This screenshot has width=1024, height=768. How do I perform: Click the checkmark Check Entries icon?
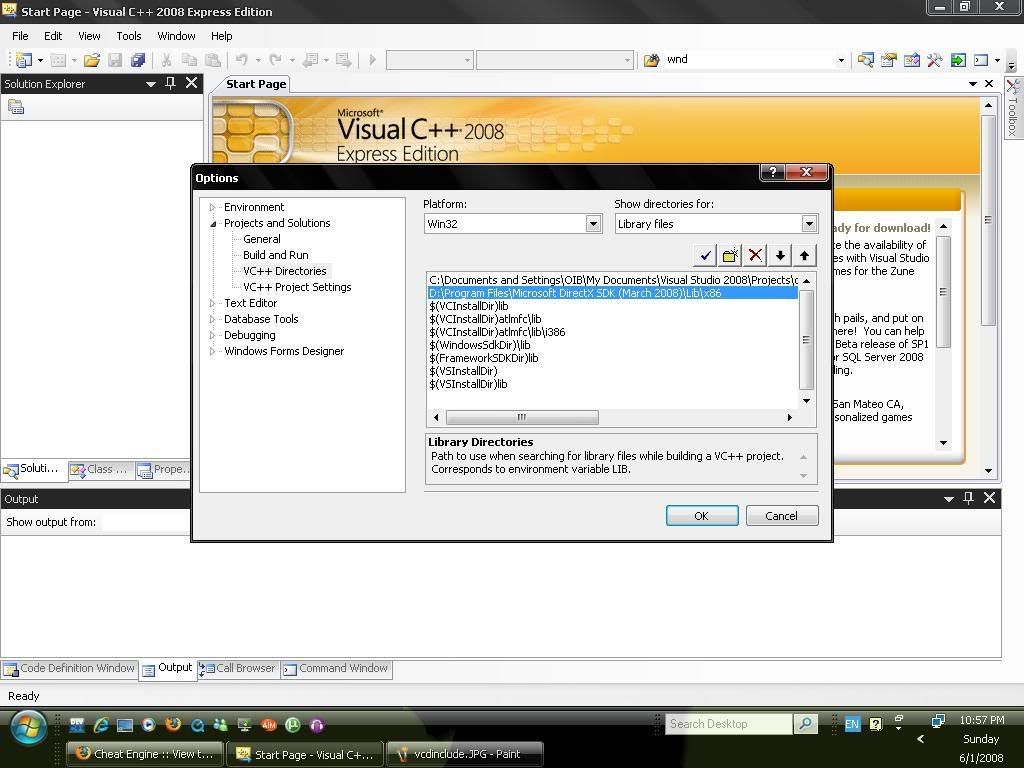[705, 255]
